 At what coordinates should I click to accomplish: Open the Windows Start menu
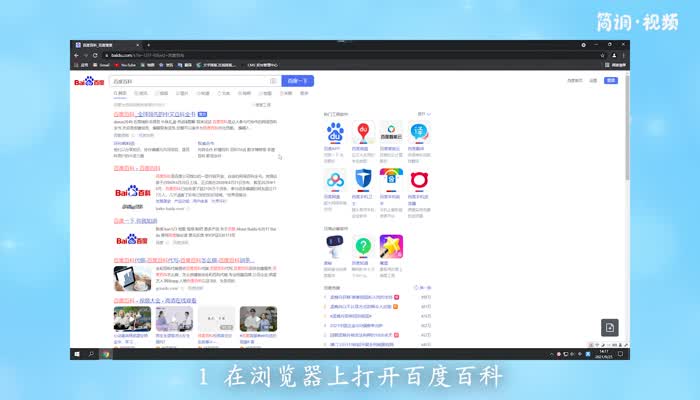pos(77,354)
